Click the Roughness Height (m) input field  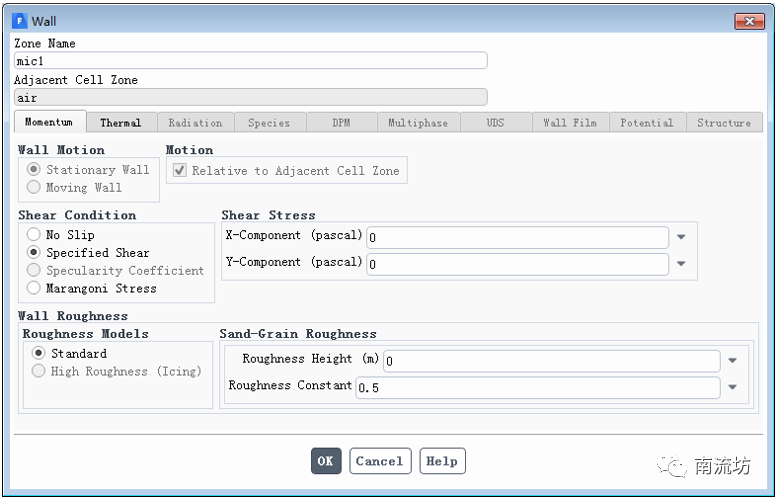[552, 361]
